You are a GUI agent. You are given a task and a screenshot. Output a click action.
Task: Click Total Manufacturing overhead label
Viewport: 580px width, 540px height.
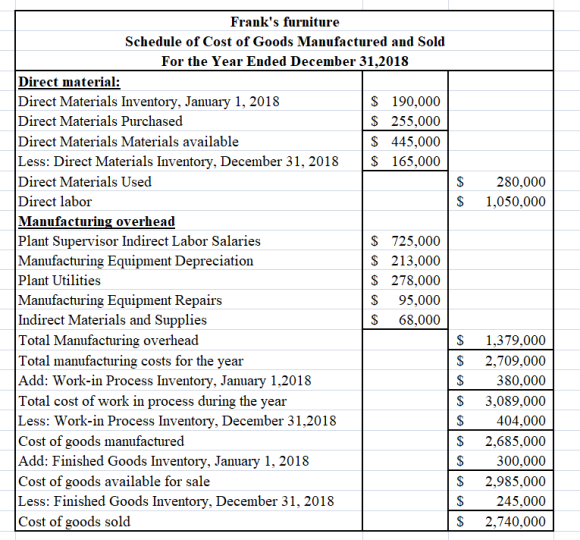click(x=108, y=340)
